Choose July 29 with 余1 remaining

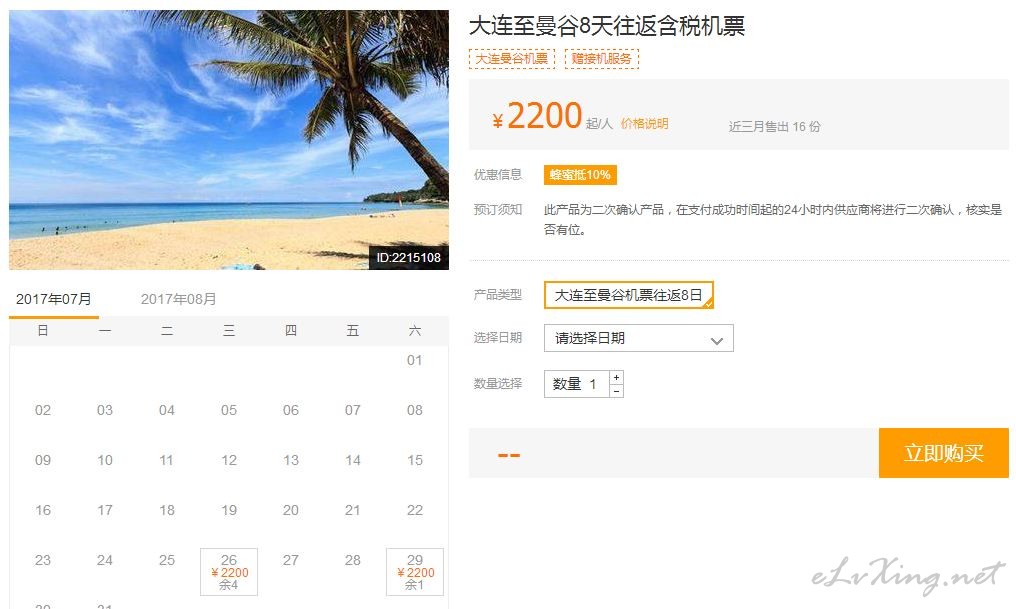[x=415, y=571]
